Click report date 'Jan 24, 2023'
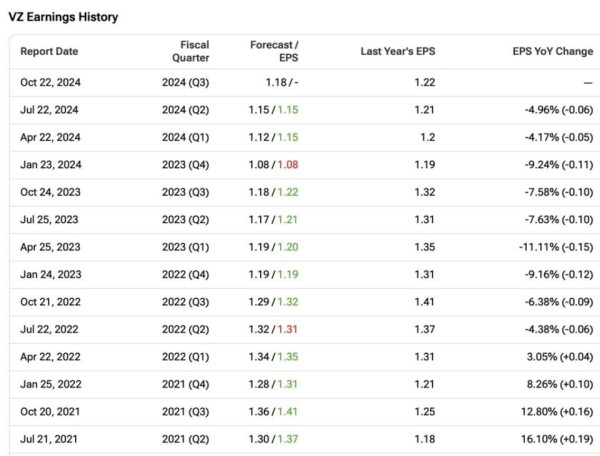This screenshot has width=600, height=456. [51, 274]
